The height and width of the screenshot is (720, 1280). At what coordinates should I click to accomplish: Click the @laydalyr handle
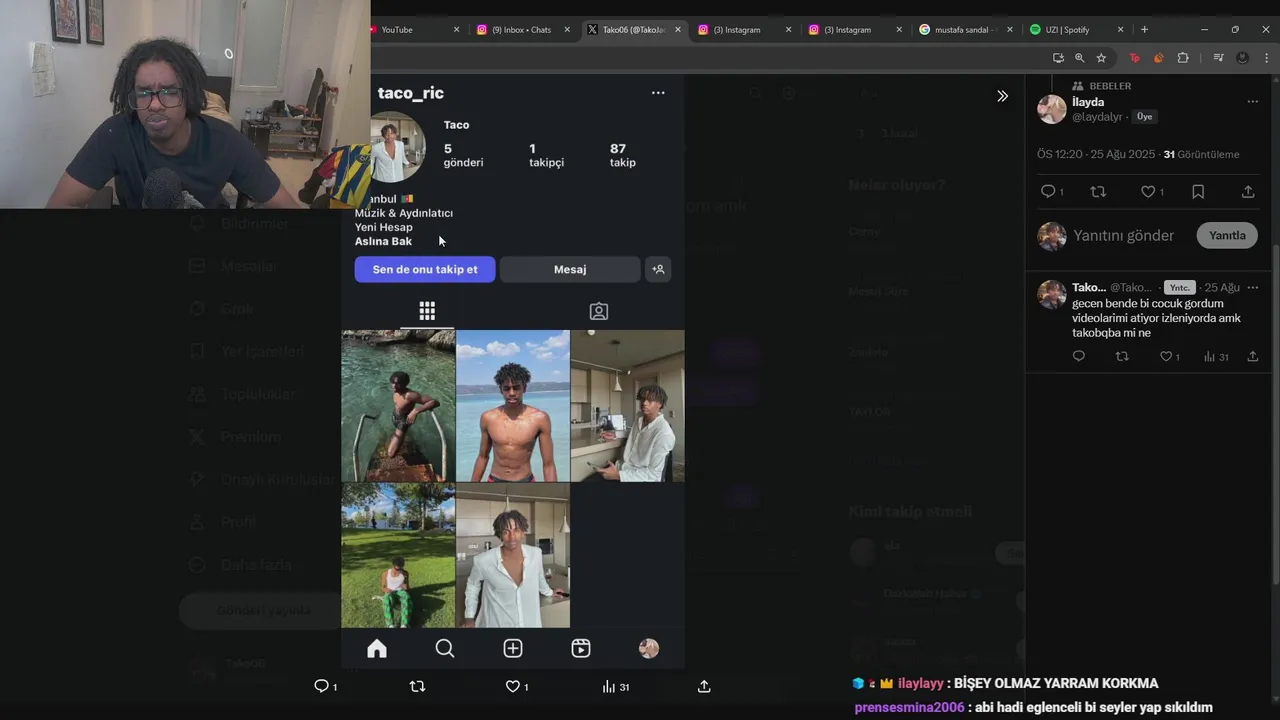click(x=1098, y=117)
